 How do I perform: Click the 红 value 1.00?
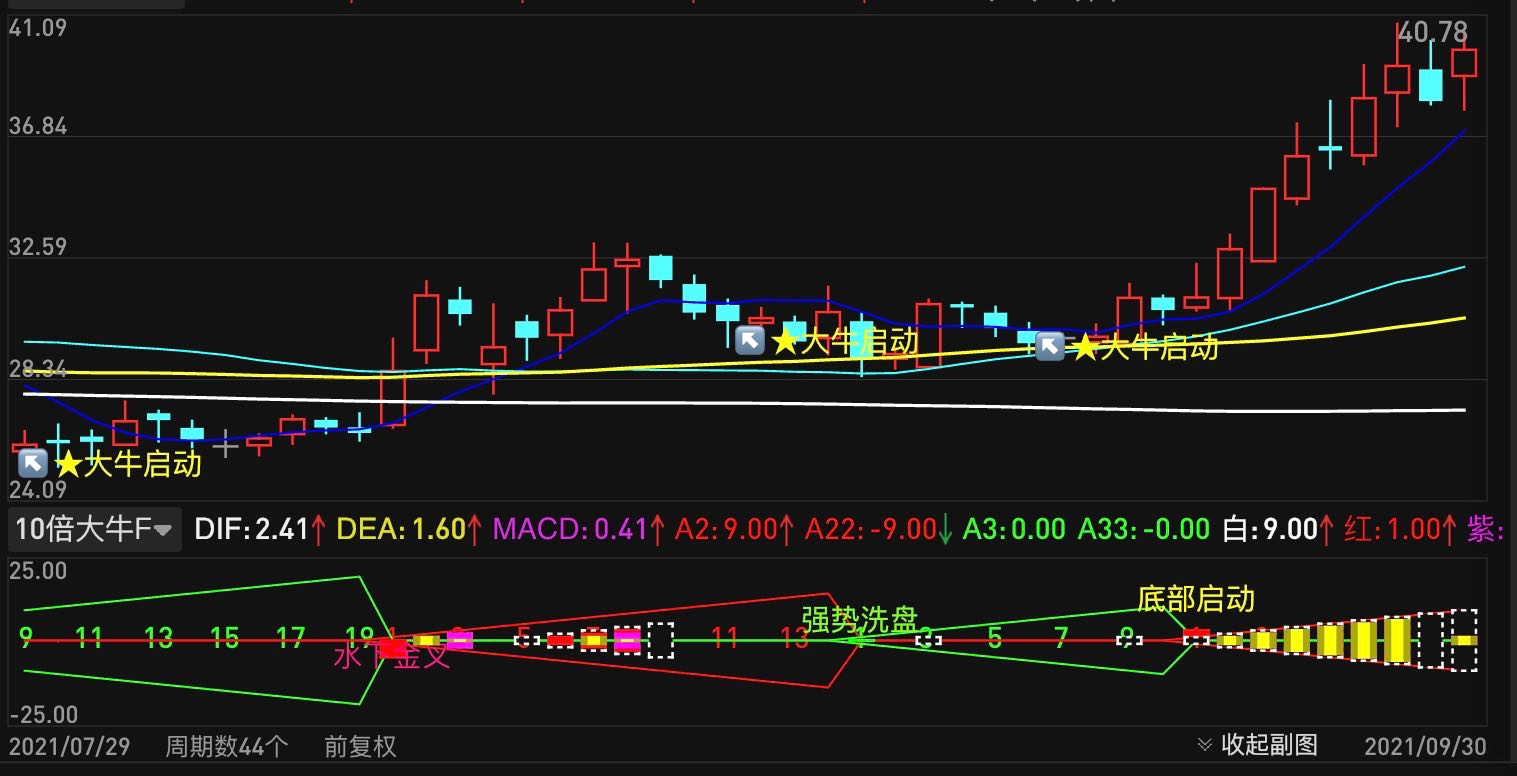coord(1413,529)
